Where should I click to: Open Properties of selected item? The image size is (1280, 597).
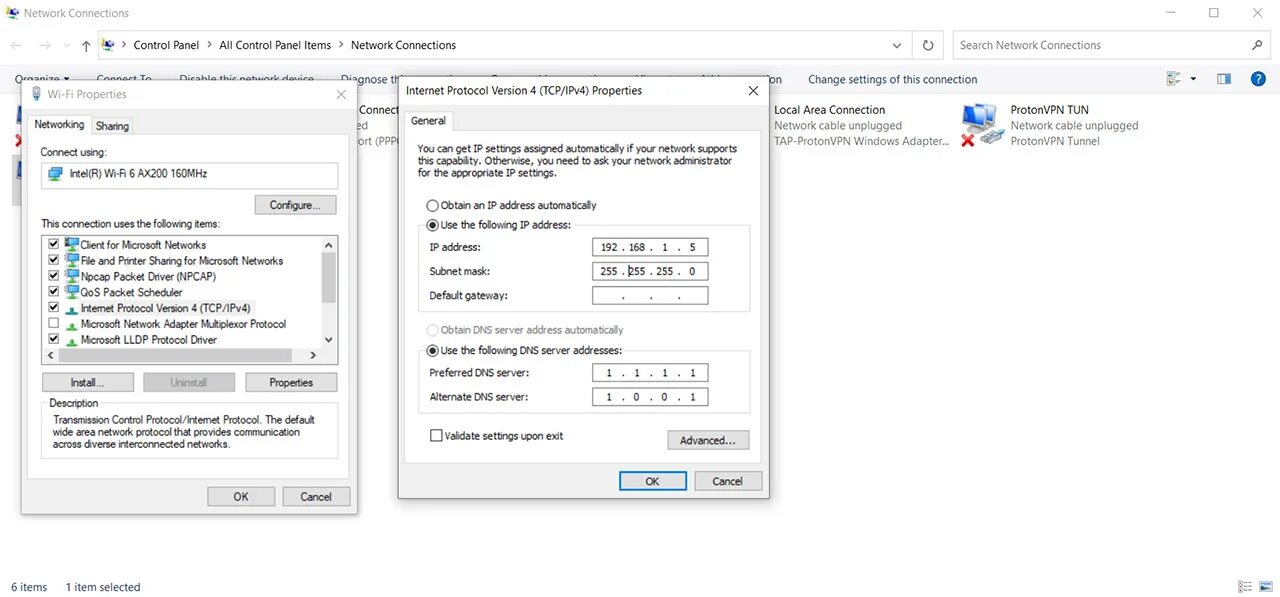(x=291, y=383)
